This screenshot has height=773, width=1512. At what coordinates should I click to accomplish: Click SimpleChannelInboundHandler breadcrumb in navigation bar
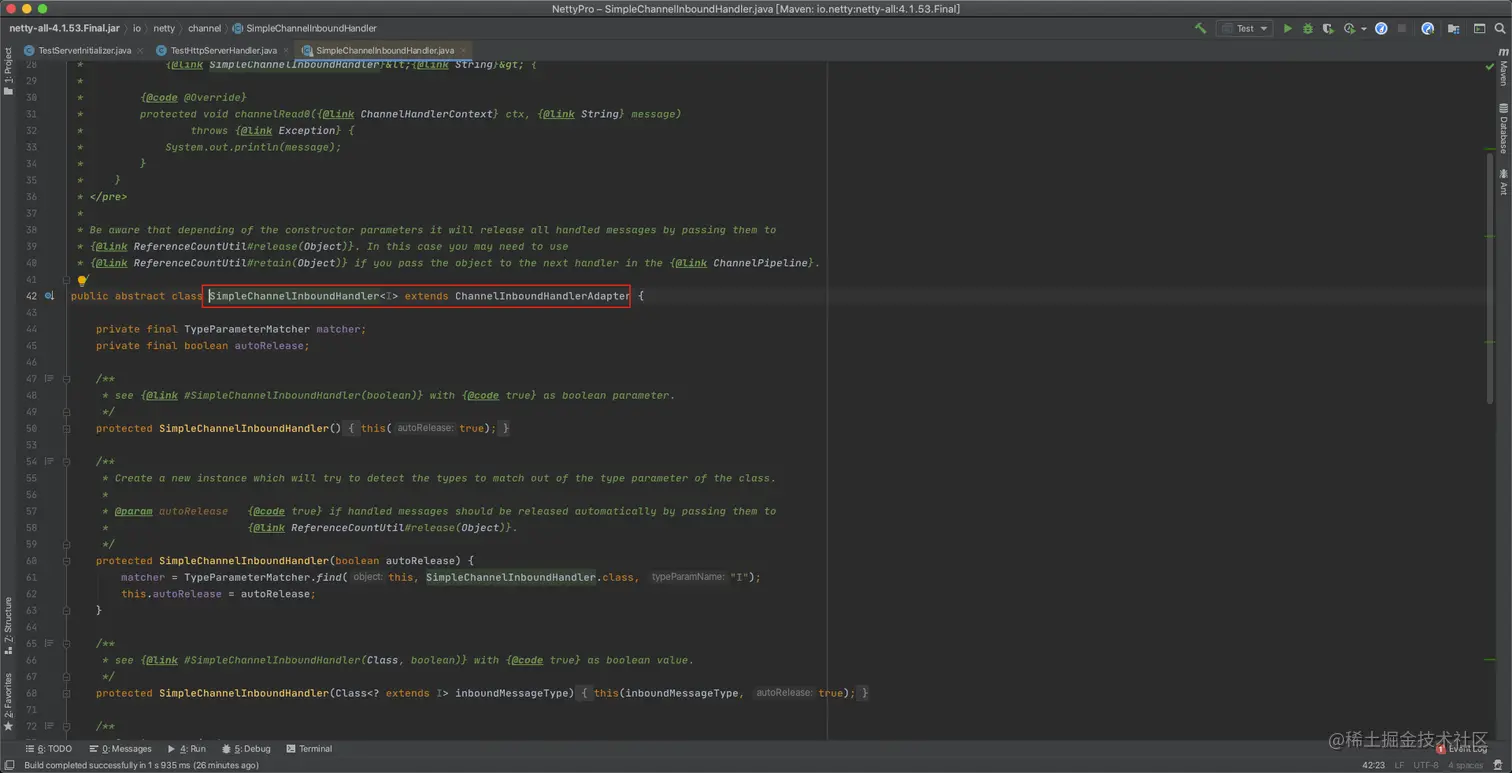pyautogui.click(x=304, y=28)
